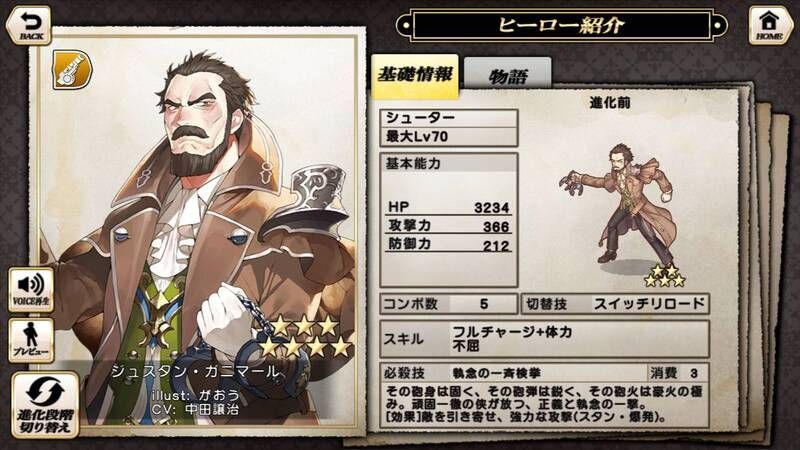Tap the 必殺技 執念の一斉検挙 row
Image resolution: width=800 pixels, height=450 pixels.
[514, 373]
